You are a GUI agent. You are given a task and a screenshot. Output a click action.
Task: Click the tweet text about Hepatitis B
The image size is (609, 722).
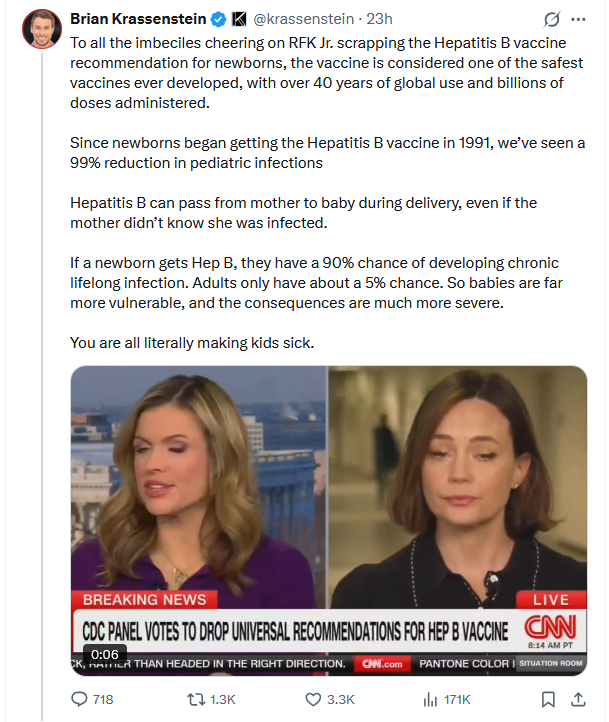pos(328,192)
